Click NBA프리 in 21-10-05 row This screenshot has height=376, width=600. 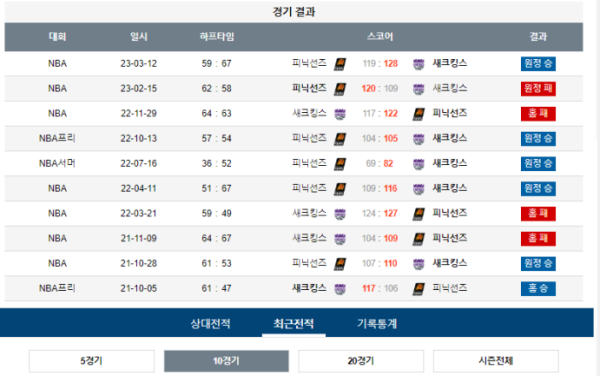click(x=57, y=288)
